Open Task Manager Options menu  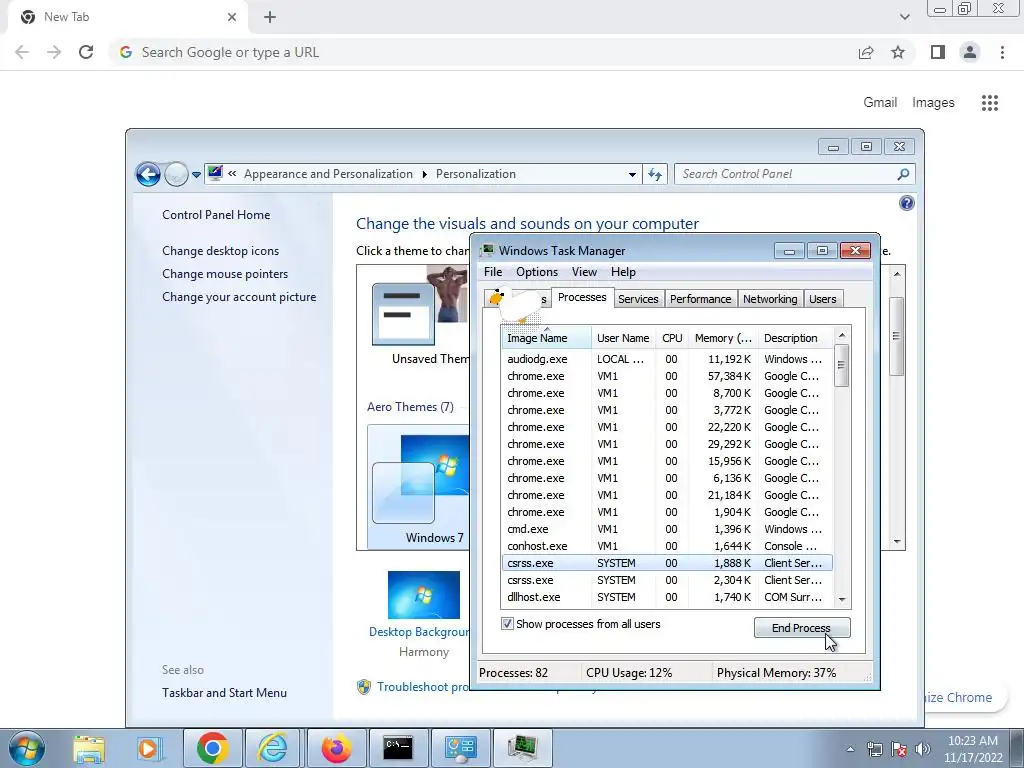537,272
